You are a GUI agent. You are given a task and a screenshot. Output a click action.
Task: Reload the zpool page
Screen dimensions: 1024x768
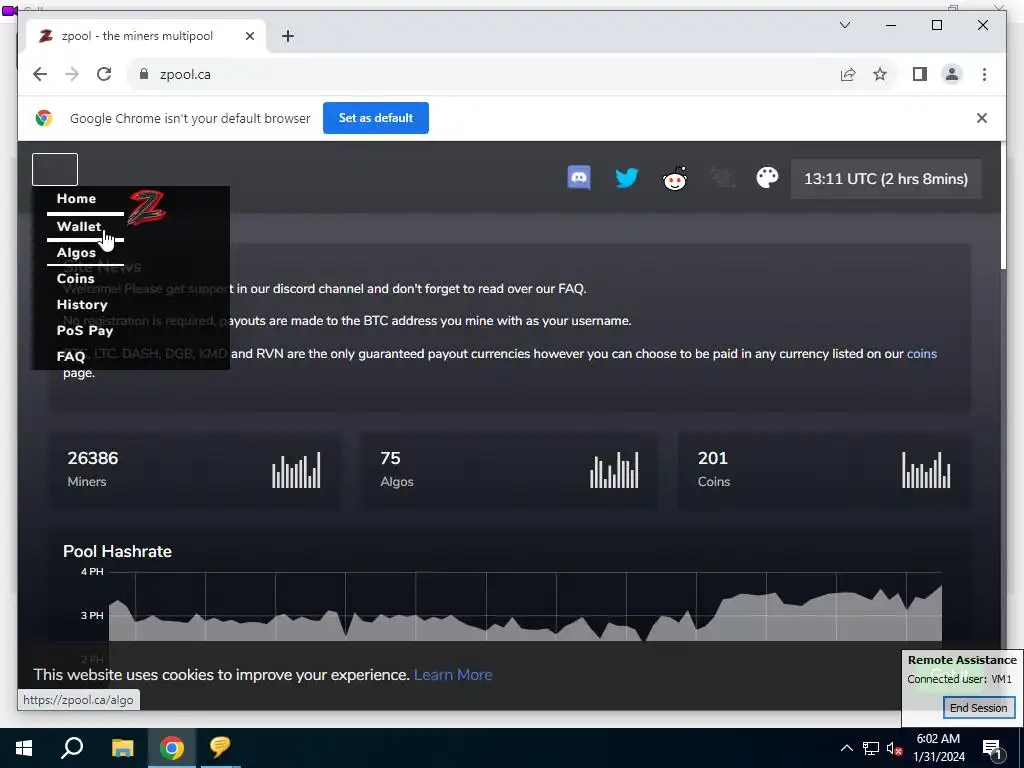pos(104,74)
